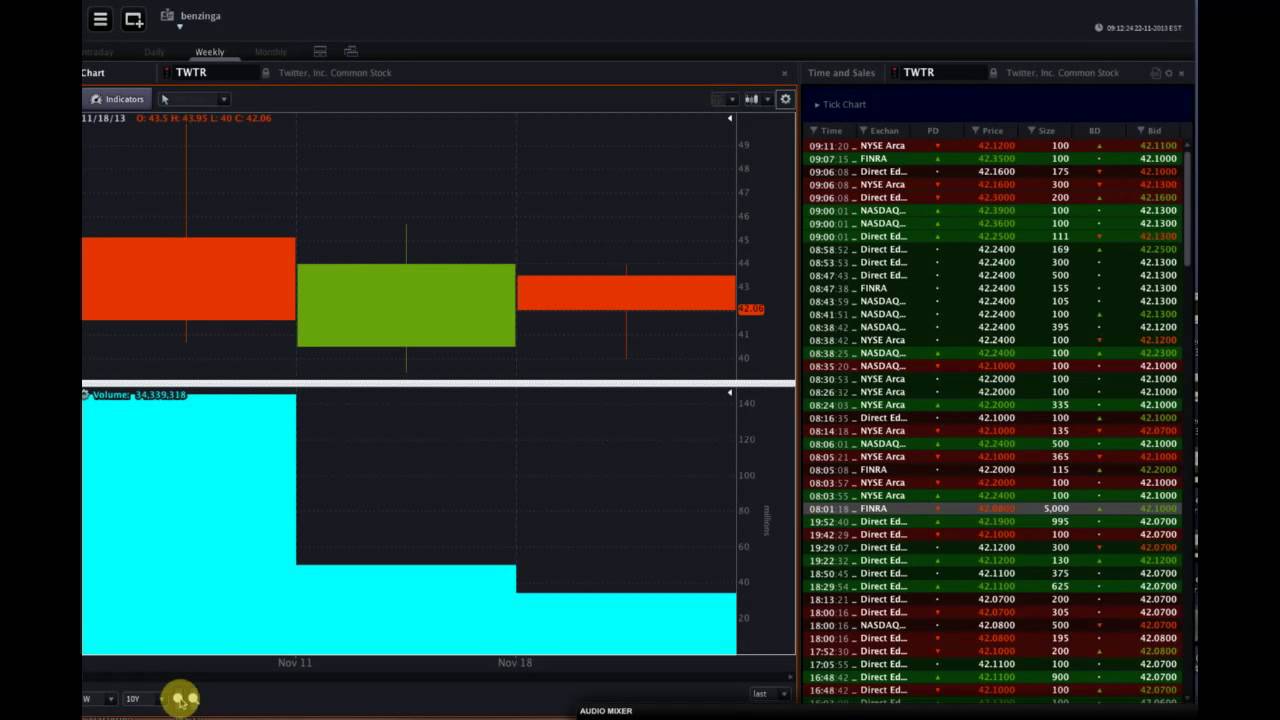The image size is (1280, 720).
Task: Switch to the Monthly tab
Action: (x=270, y=52)
